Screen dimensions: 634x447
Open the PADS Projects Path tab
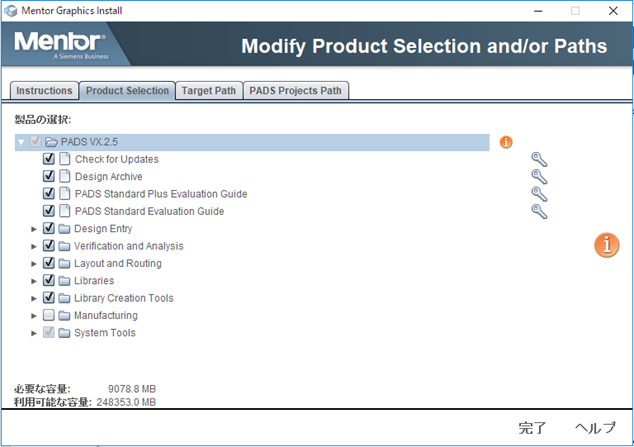coord(296,91)
